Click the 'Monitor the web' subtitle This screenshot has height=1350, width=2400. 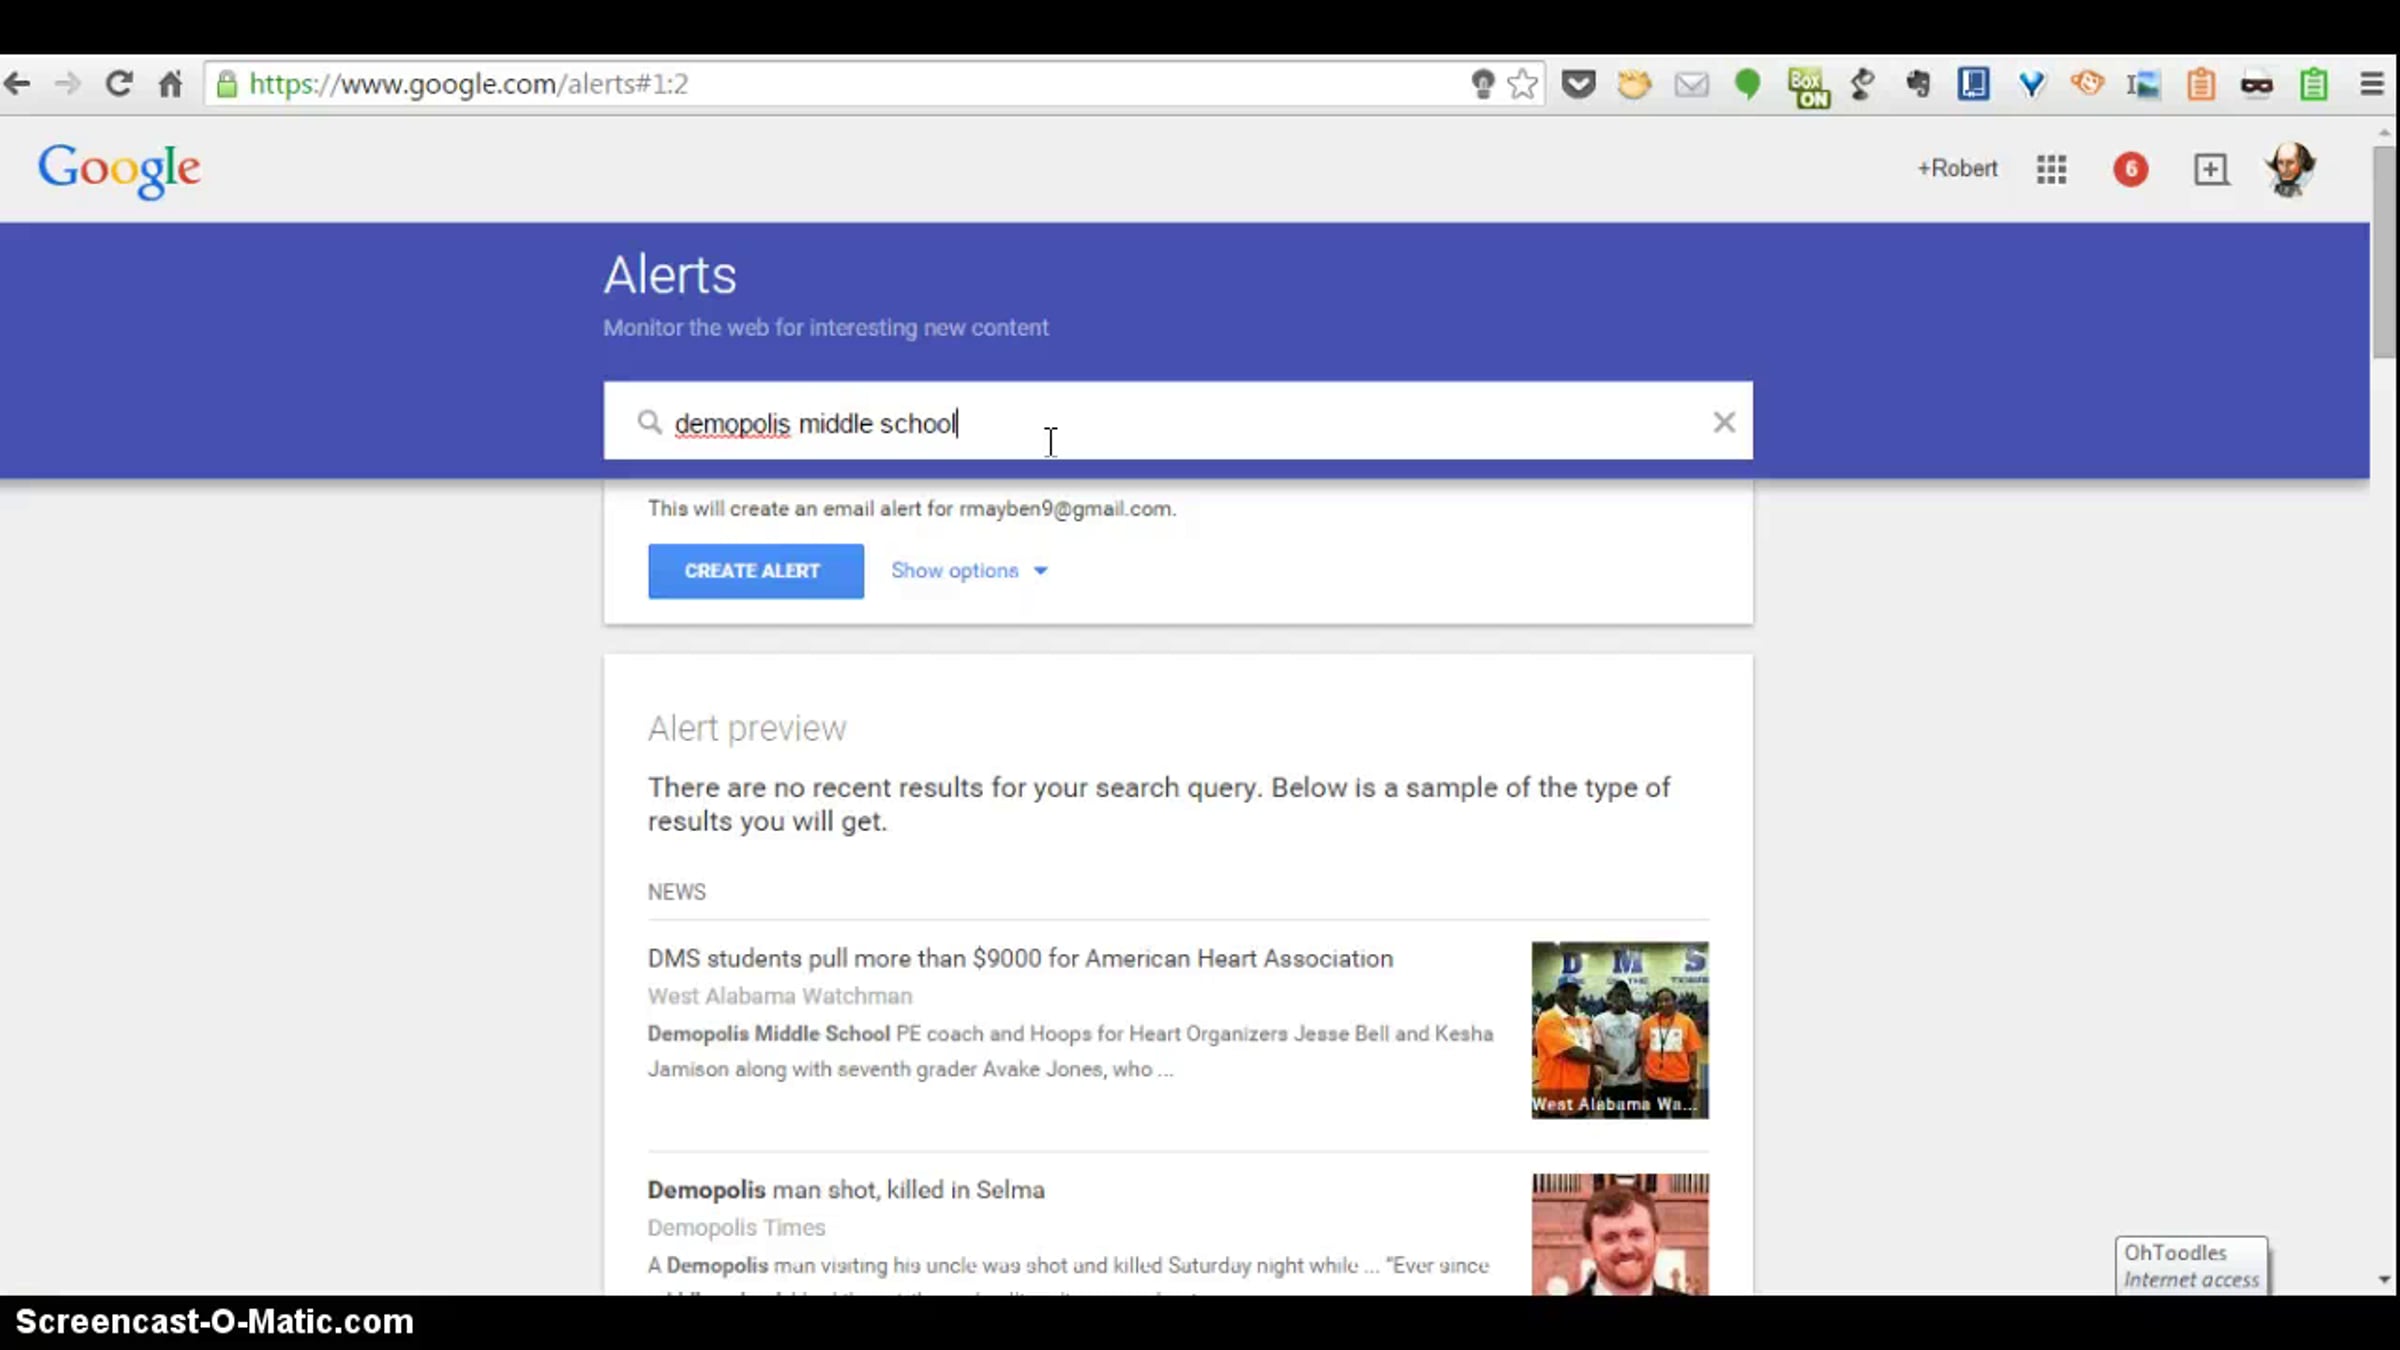pos(826,328)
